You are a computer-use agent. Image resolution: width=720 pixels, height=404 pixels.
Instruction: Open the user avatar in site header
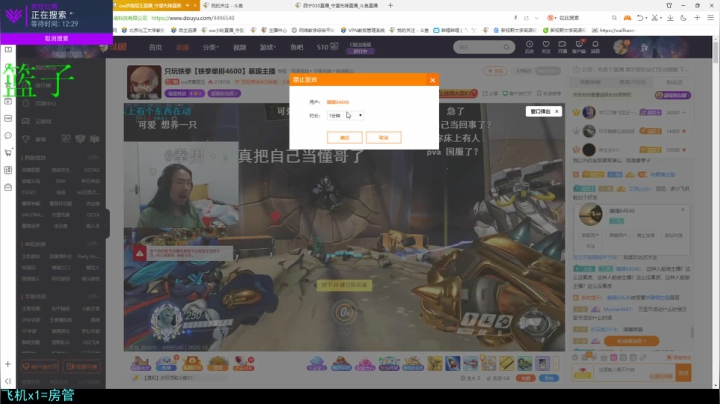pyautogui.click(x=620, y=47)
